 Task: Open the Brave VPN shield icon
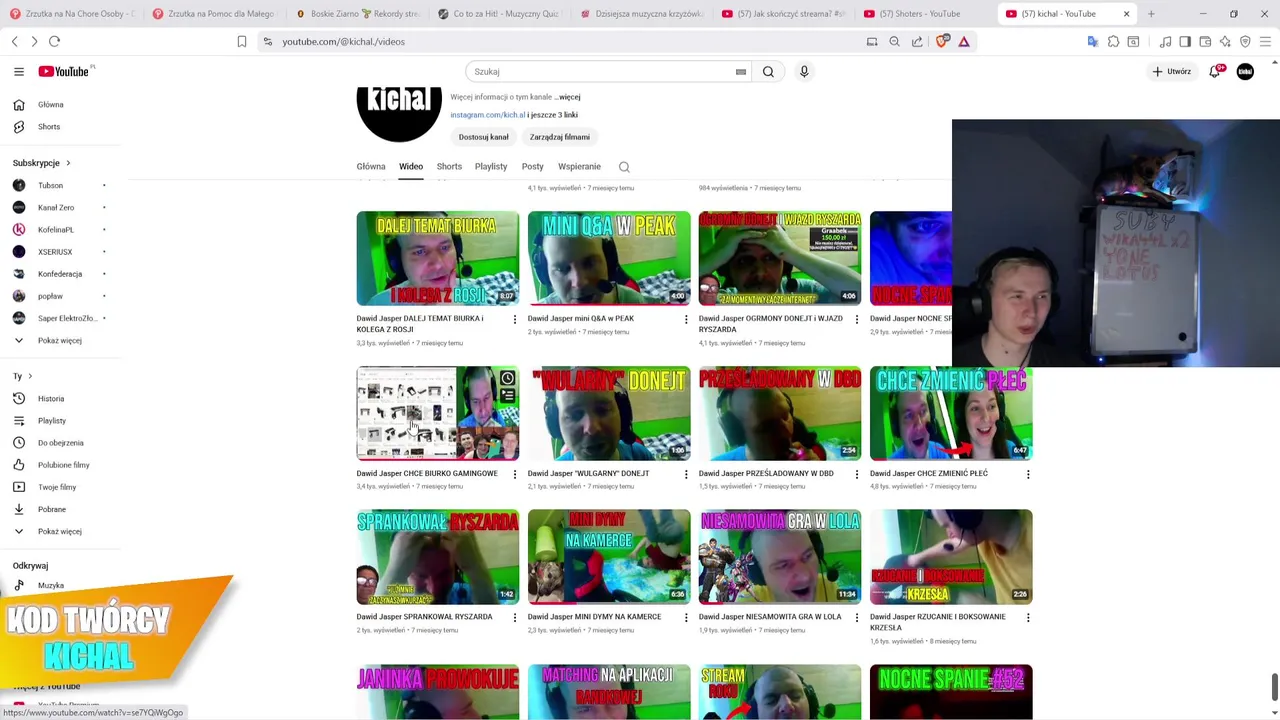(1245, 41)
